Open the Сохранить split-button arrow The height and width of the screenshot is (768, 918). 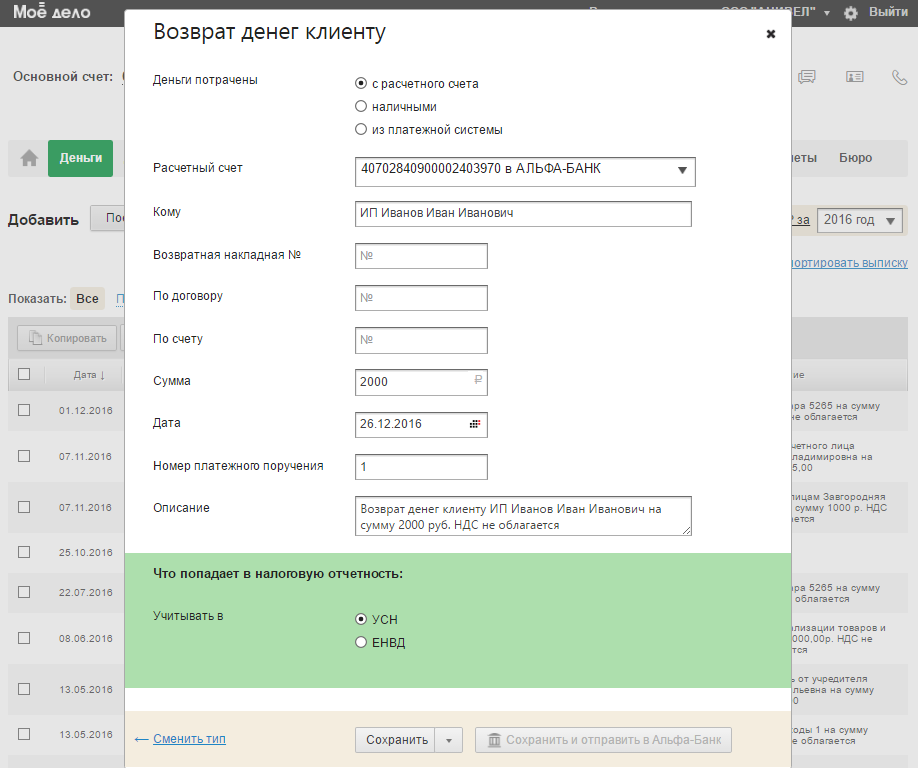click(449, 740)
